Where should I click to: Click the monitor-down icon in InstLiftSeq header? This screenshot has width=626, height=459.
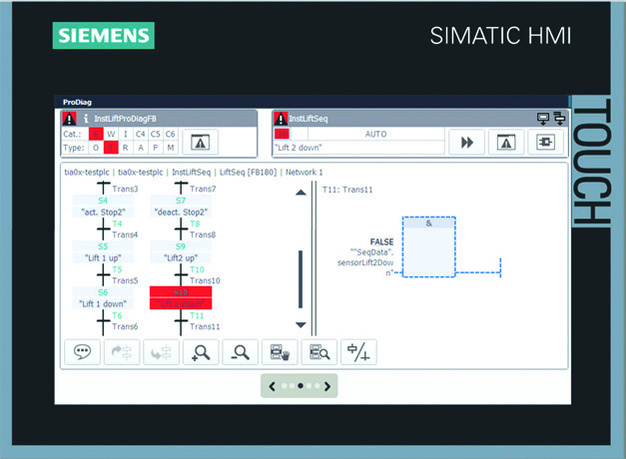point(543,119)
